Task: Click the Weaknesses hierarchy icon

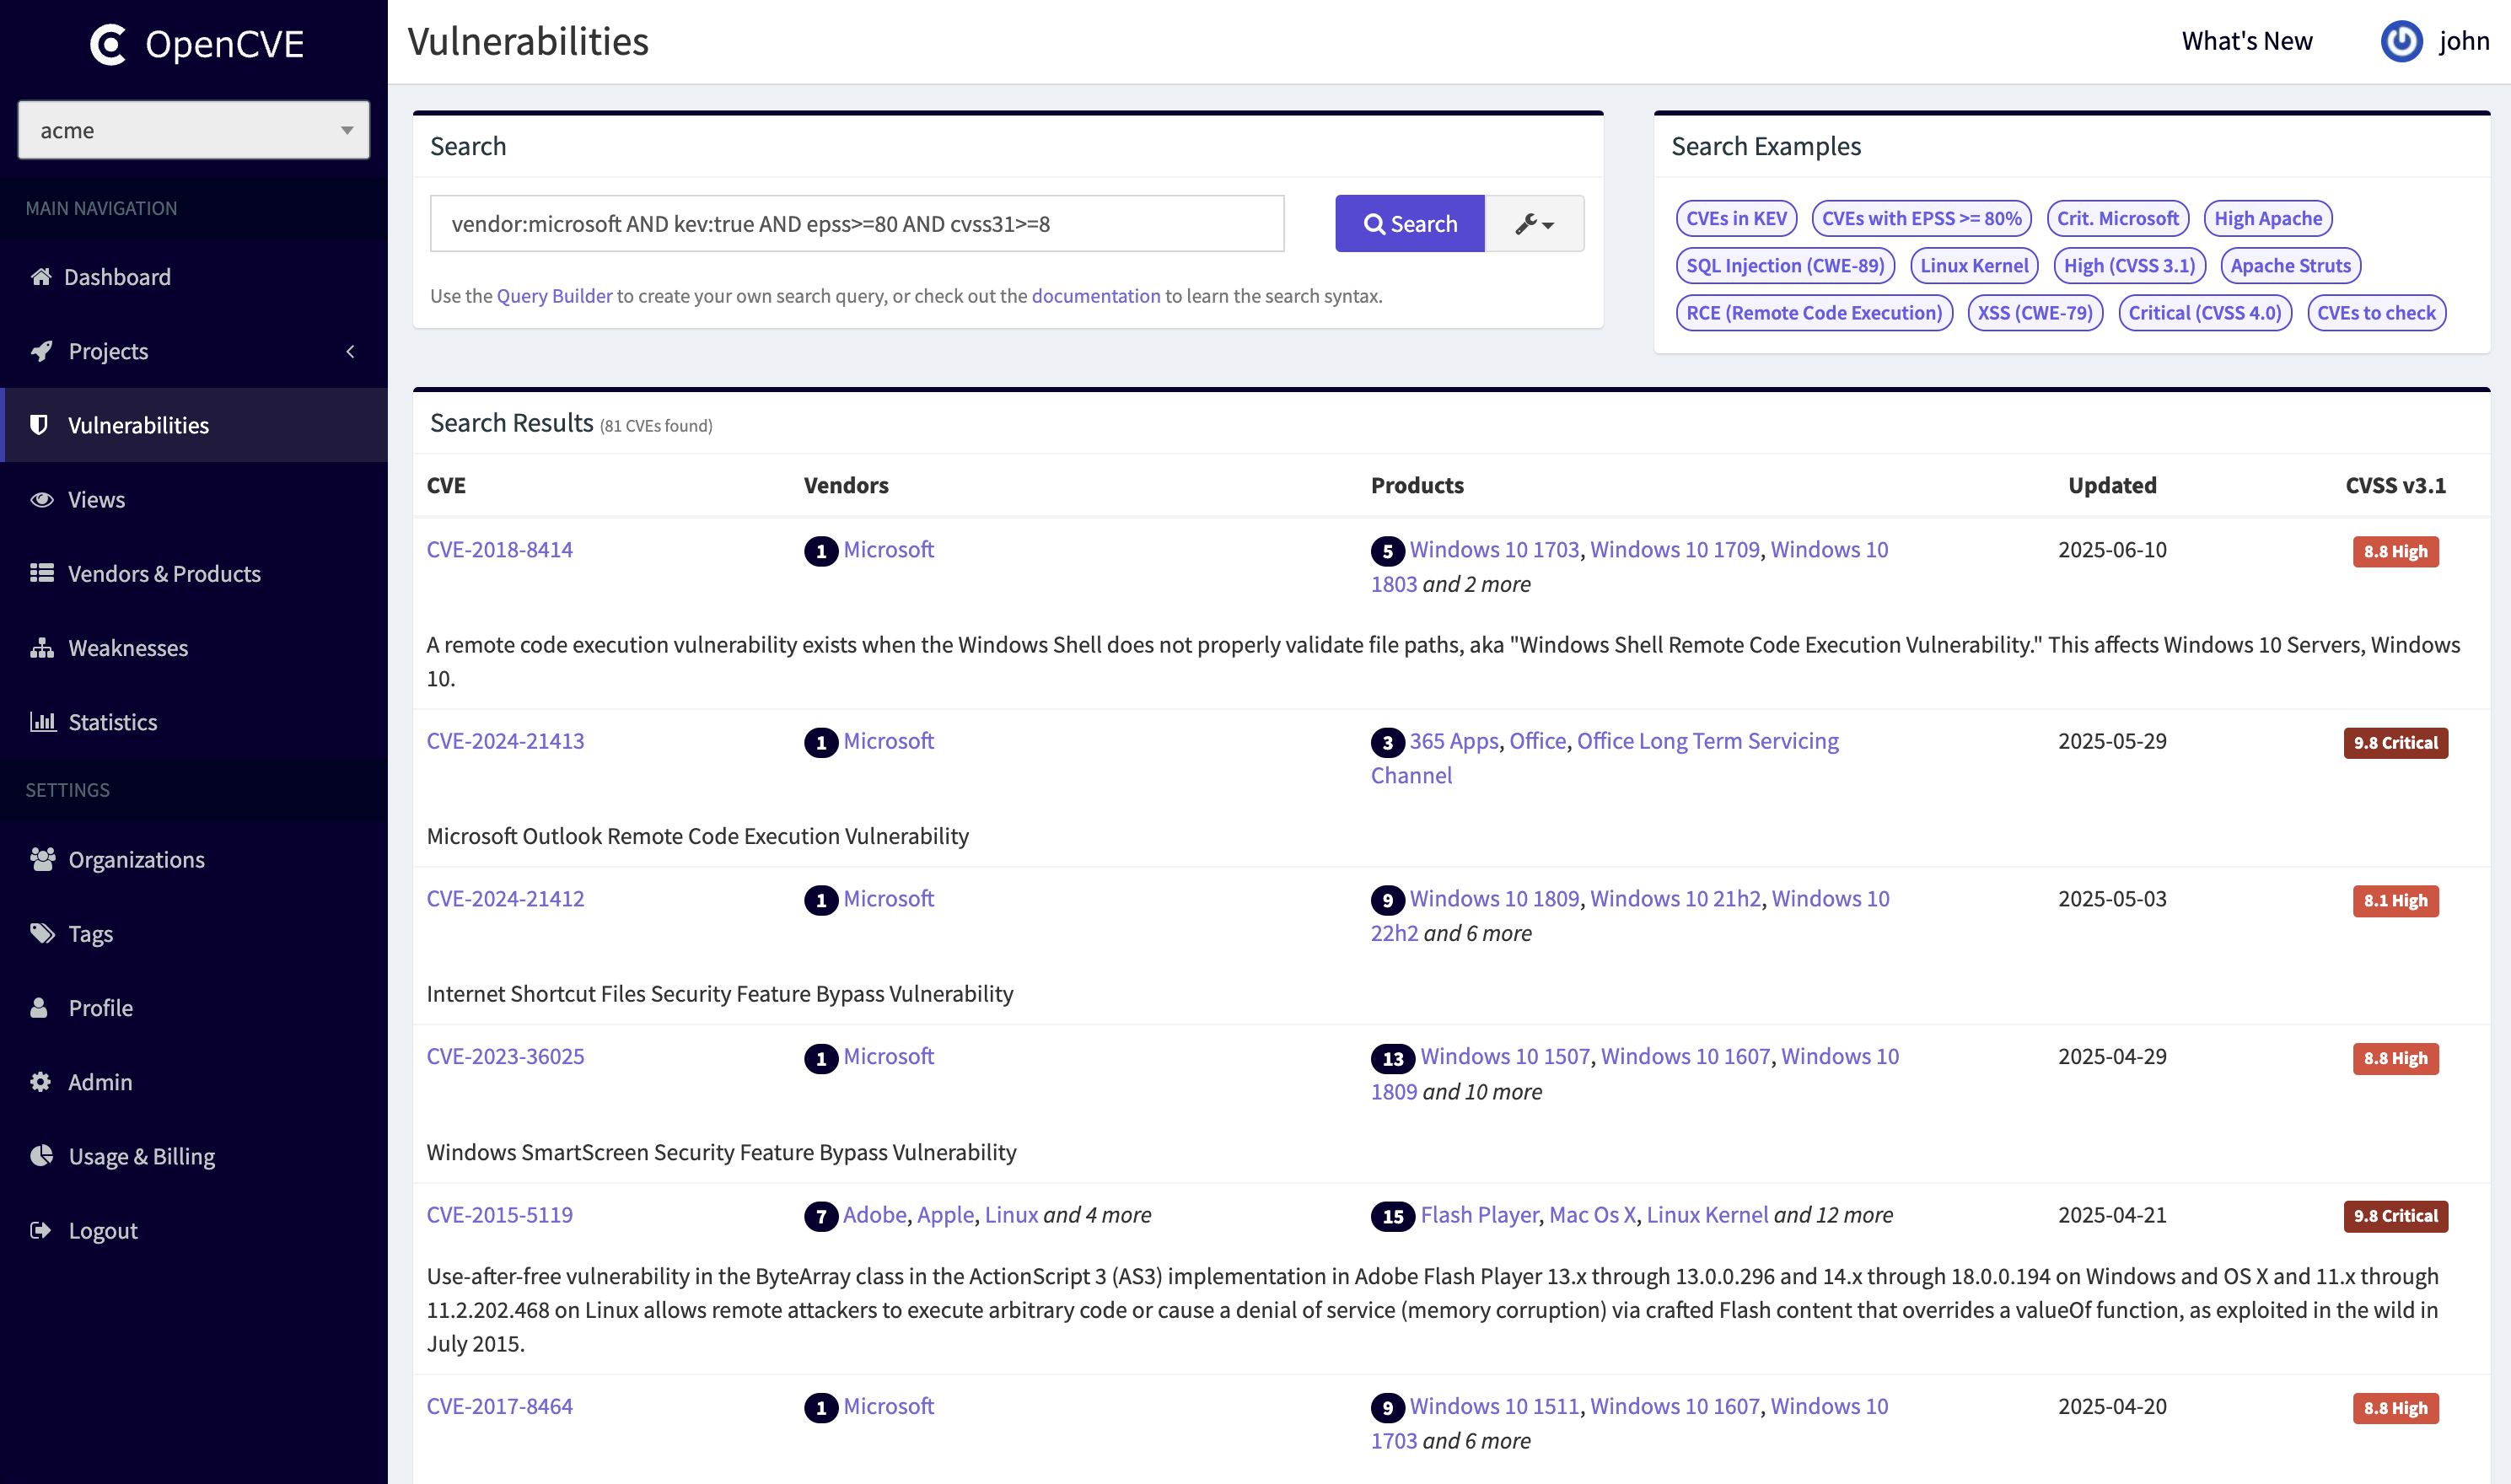Action: point(41,647)
